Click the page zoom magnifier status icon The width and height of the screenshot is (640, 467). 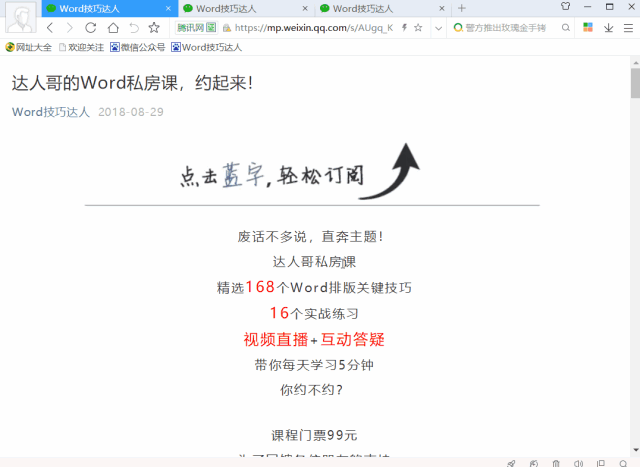coord(623,463)
